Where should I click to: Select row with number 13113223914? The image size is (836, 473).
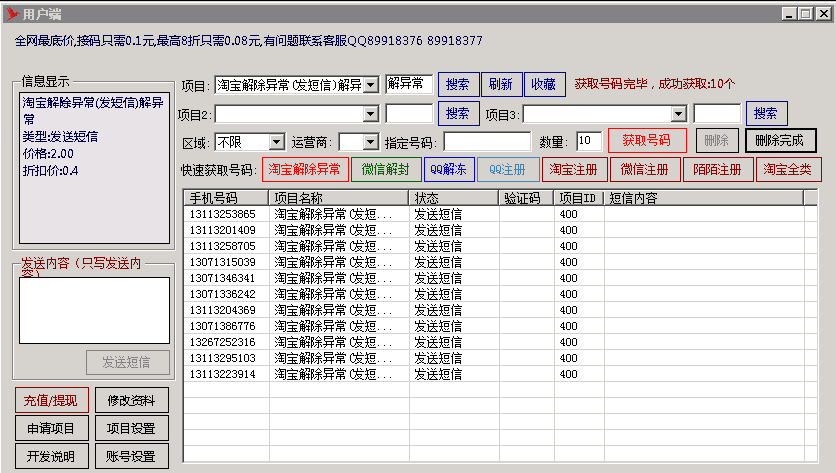(x=500, y=374)
